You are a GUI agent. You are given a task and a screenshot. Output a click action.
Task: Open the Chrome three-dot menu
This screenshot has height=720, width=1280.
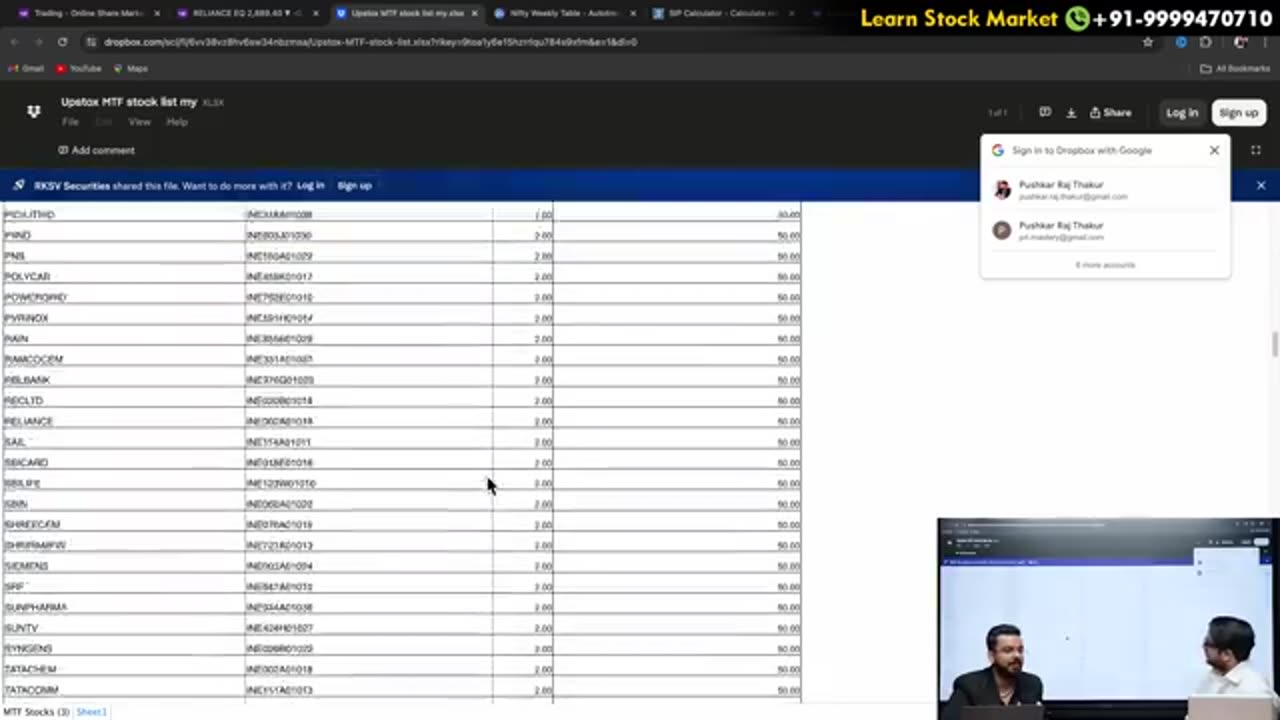click(x=1265, y=42)
